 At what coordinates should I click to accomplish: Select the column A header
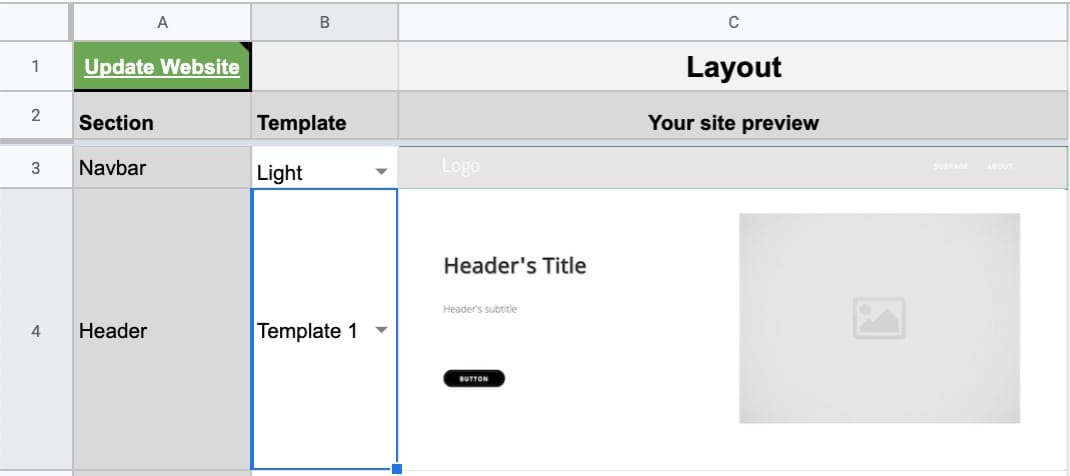162,22
